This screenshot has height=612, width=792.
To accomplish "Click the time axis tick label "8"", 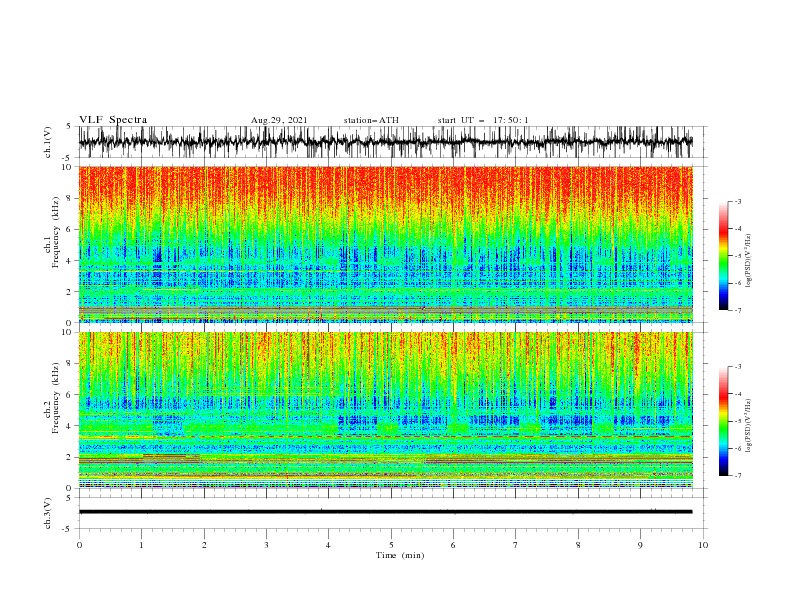I will tap(578, 545).
